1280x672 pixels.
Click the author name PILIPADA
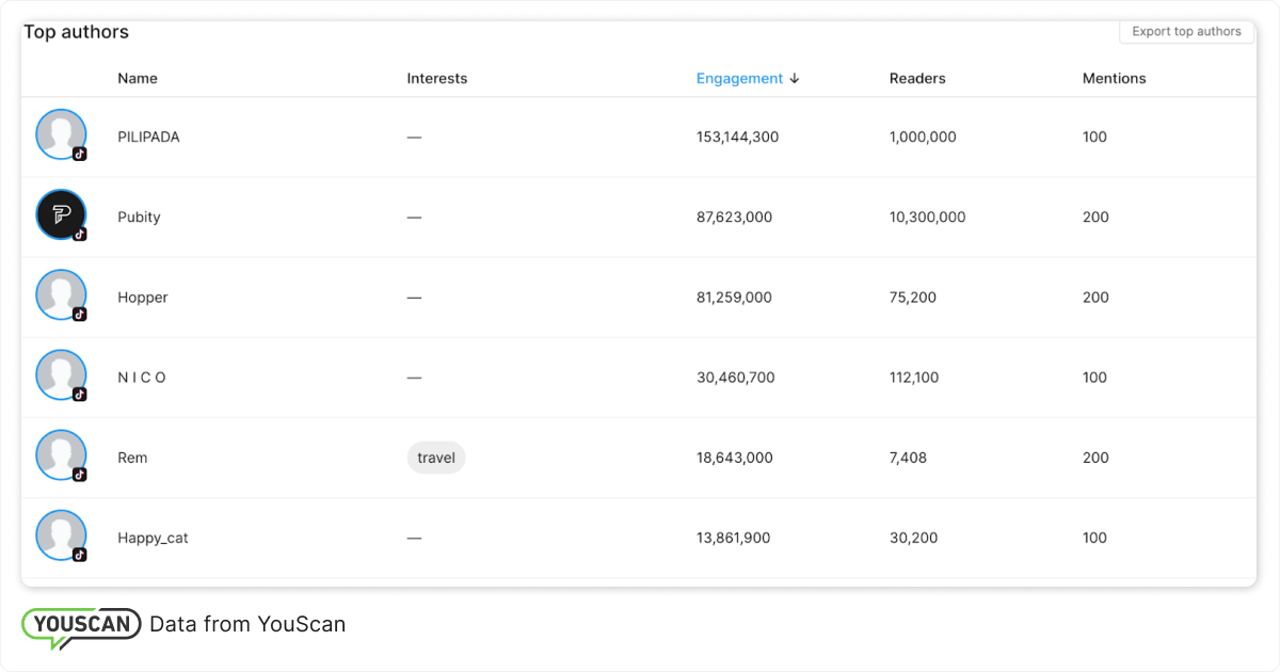(x=148, y=137)
